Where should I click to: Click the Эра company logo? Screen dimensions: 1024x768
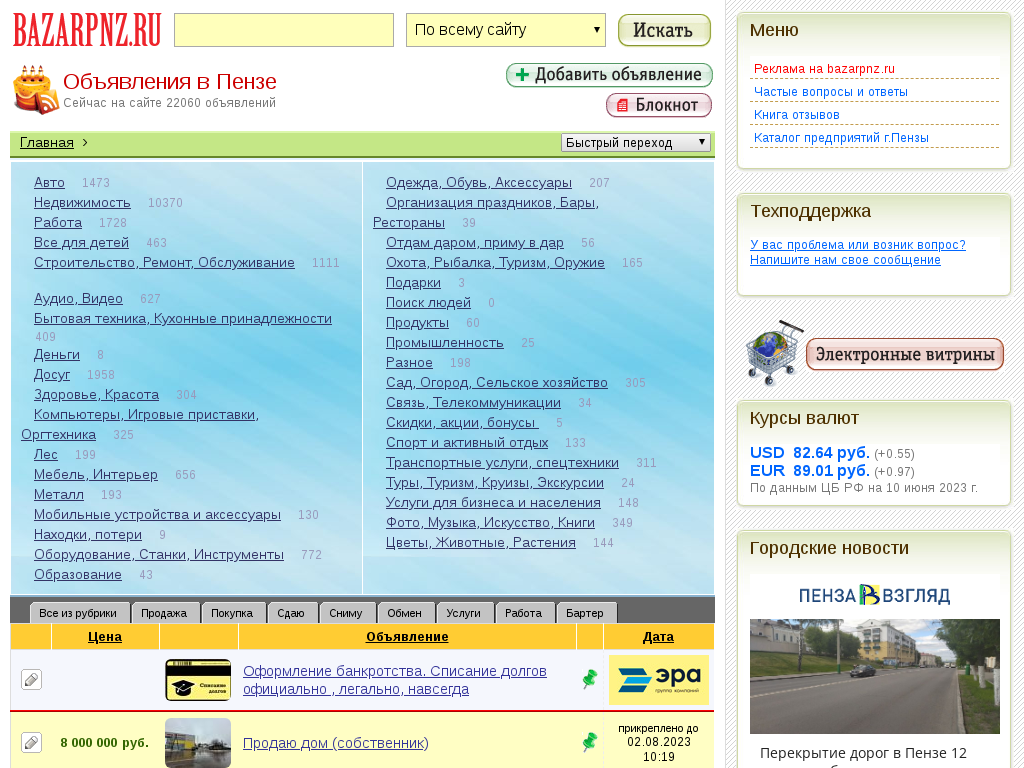(658, 680)
